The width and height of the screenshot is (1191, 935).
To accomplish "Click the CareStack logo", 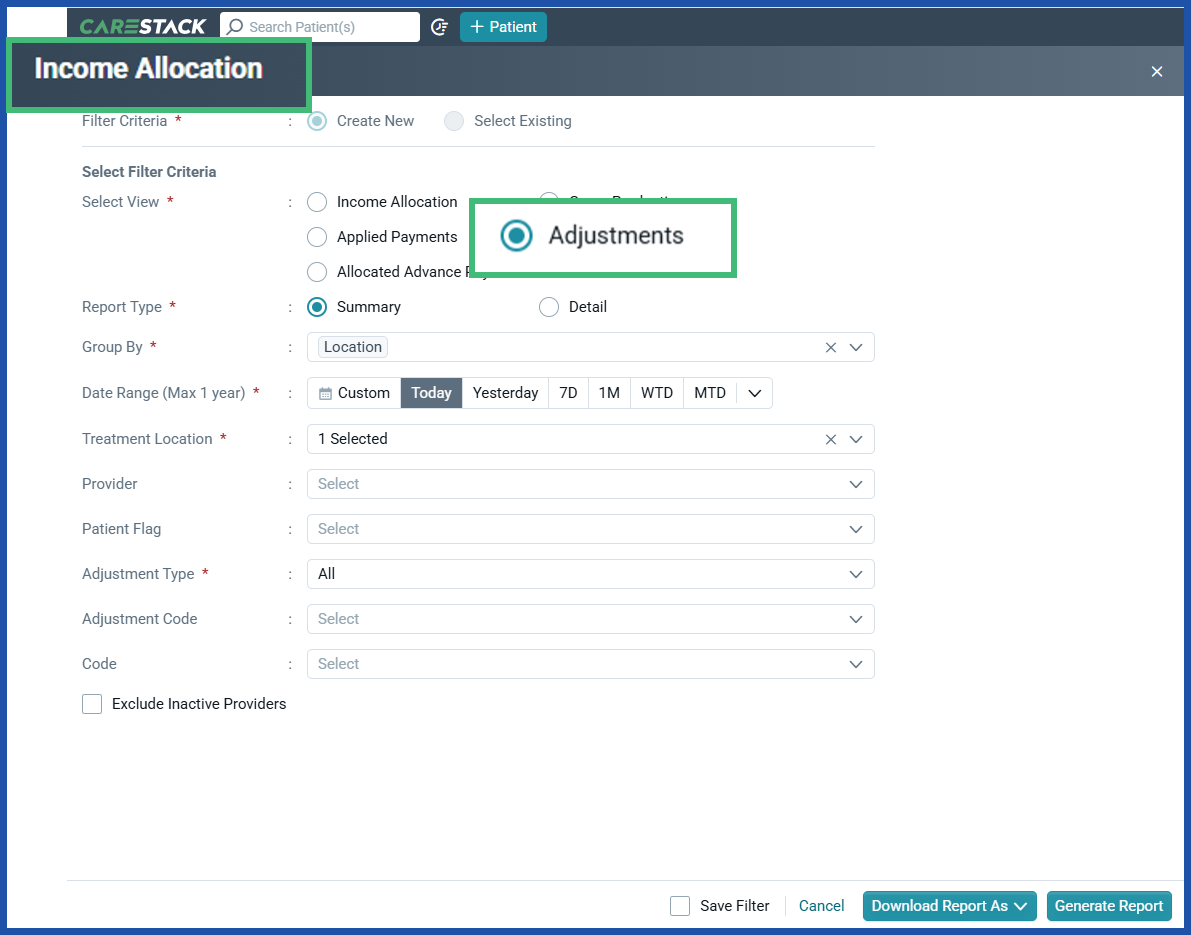I will click(140, 26).
